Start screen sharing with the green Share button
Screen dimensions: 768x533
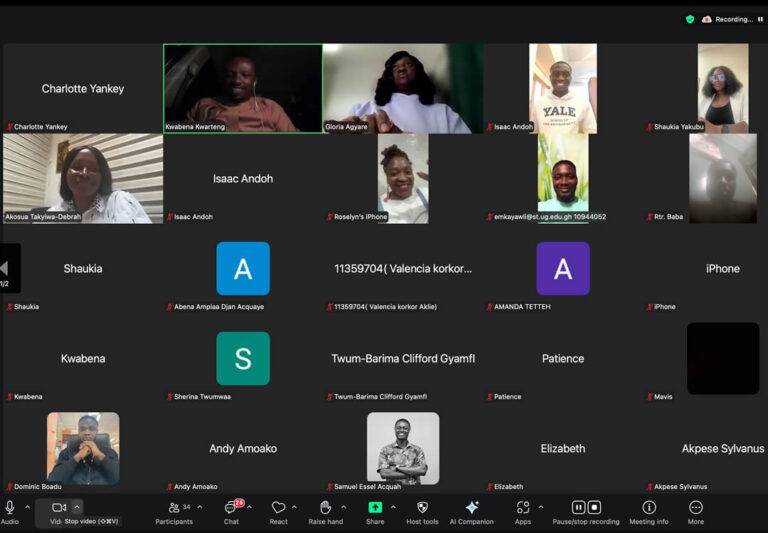tap(375, 508)
